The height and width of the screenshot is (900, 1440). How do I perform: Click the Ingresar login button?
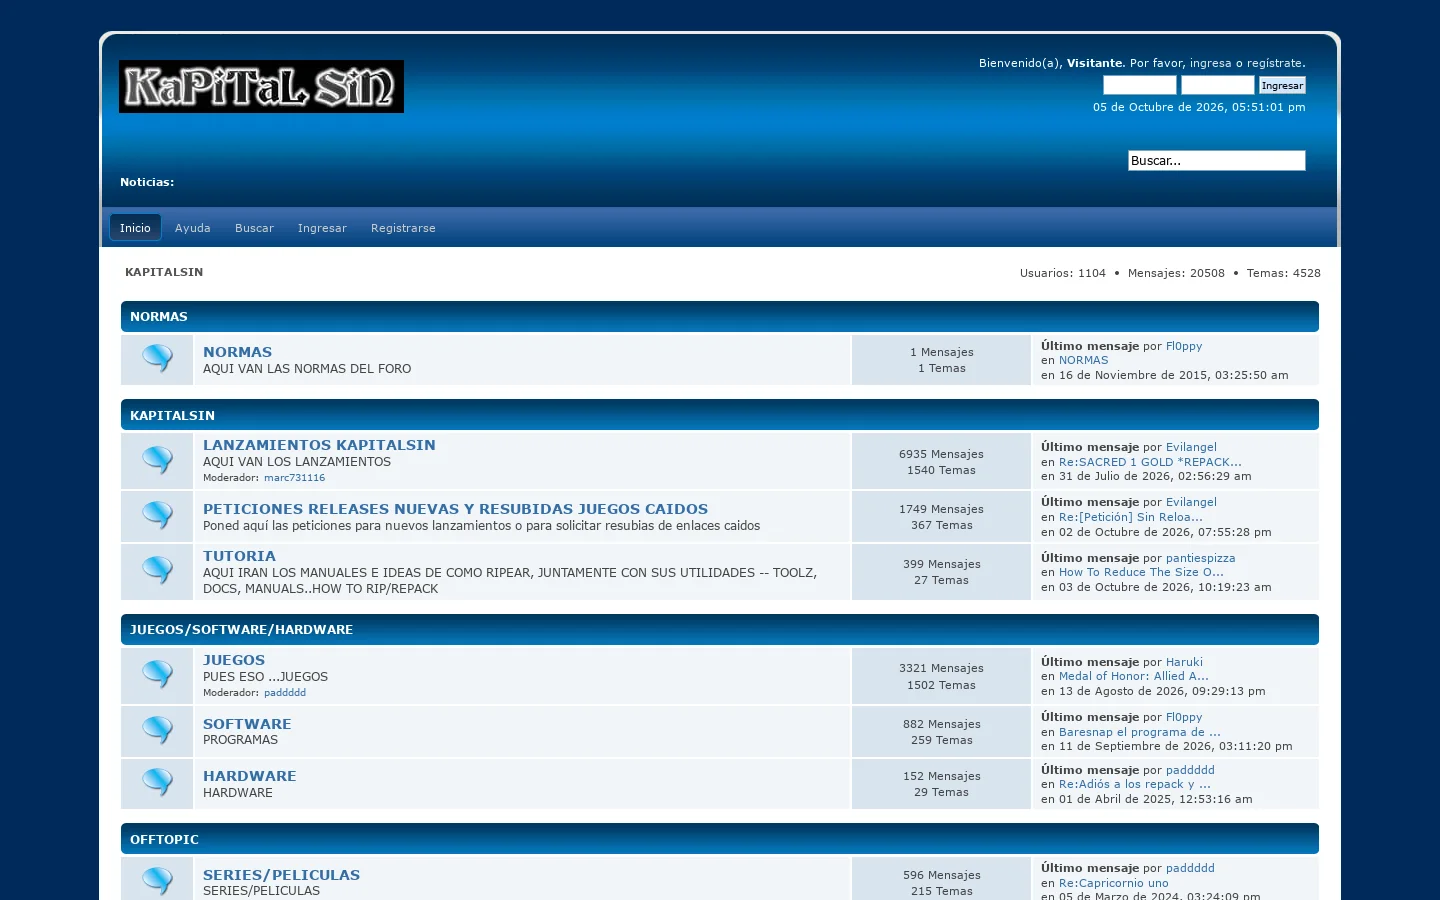pyautogui.click(x=1282, y=85)
